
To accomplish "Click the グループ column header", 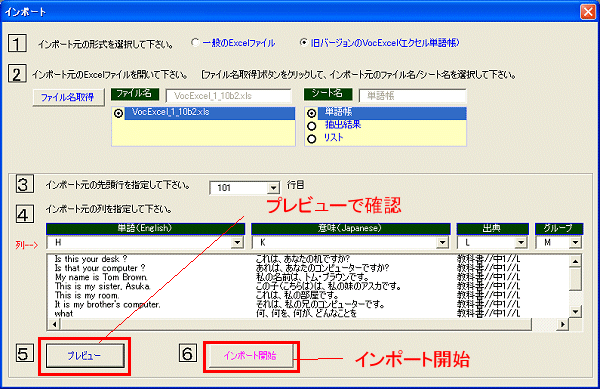I will tap(559, 229).
